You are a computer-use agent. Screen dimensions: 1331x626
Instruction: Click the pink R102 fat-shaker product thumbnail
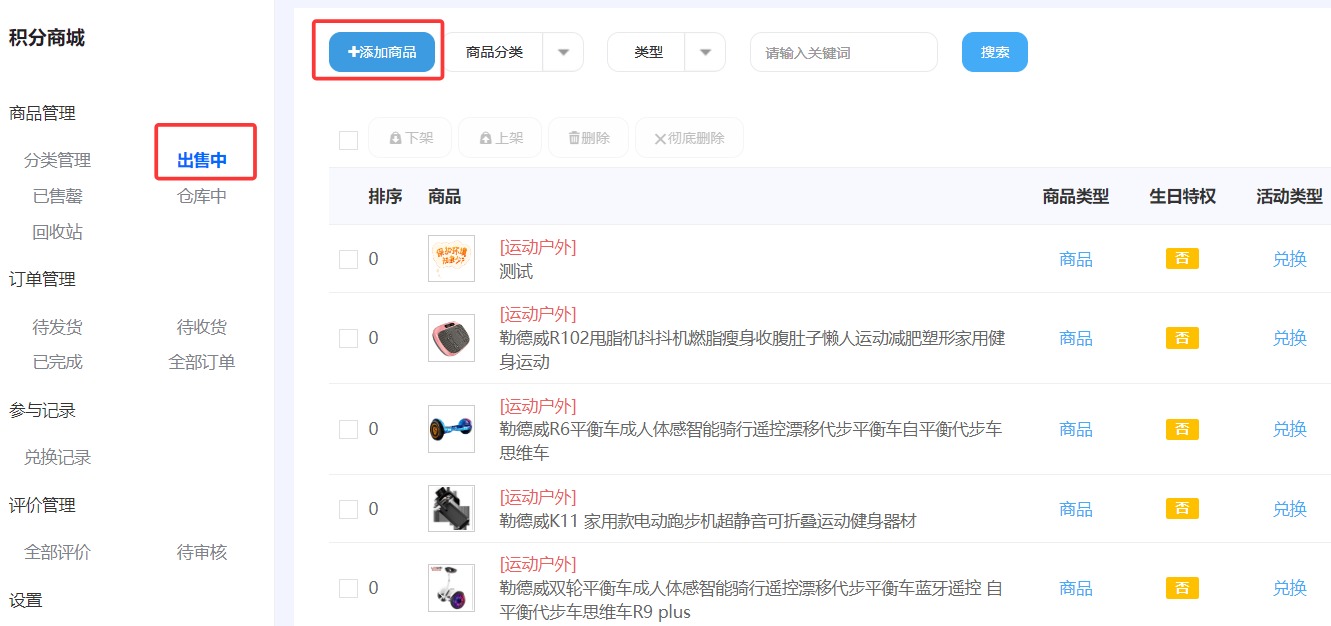[x=451, y=338]
